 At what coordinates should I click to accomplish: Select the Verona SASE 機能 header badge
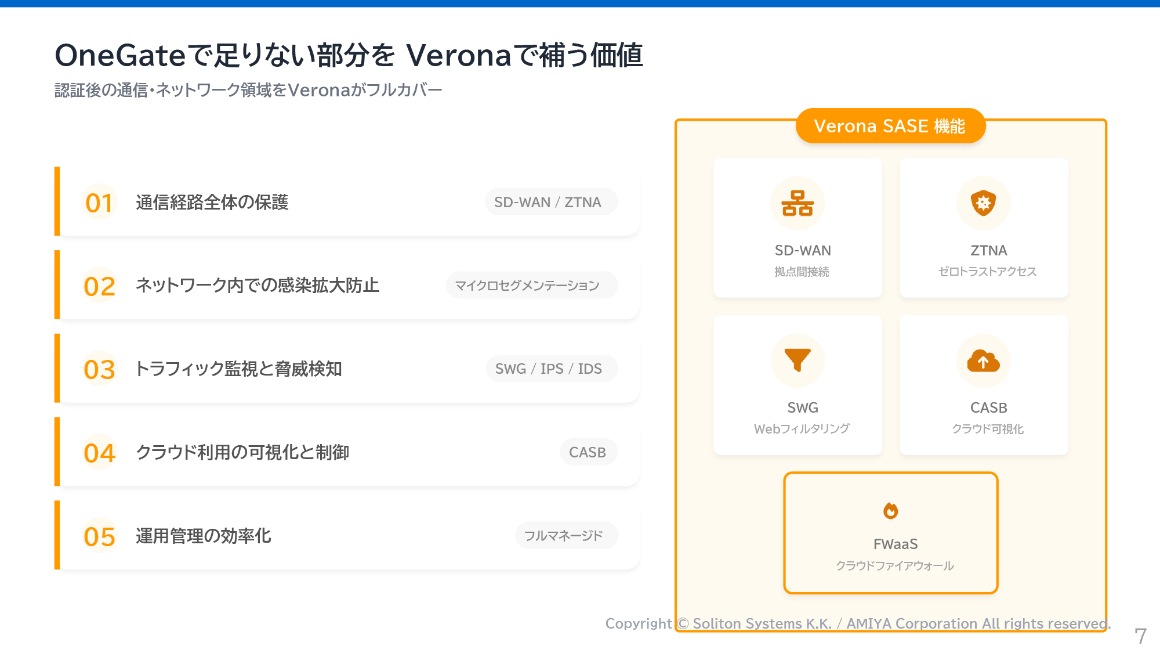pyautogui.click(x=890, y=126)
